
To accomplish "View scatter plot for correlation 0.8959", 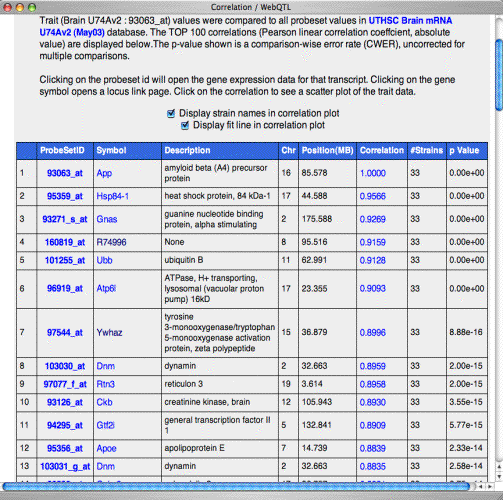I will pos(373,366).
